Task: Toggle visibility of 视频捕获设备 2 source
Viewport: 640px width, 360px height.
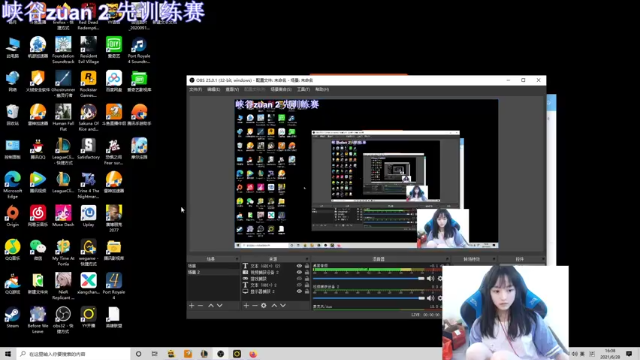Action: (x=299, y=272)
